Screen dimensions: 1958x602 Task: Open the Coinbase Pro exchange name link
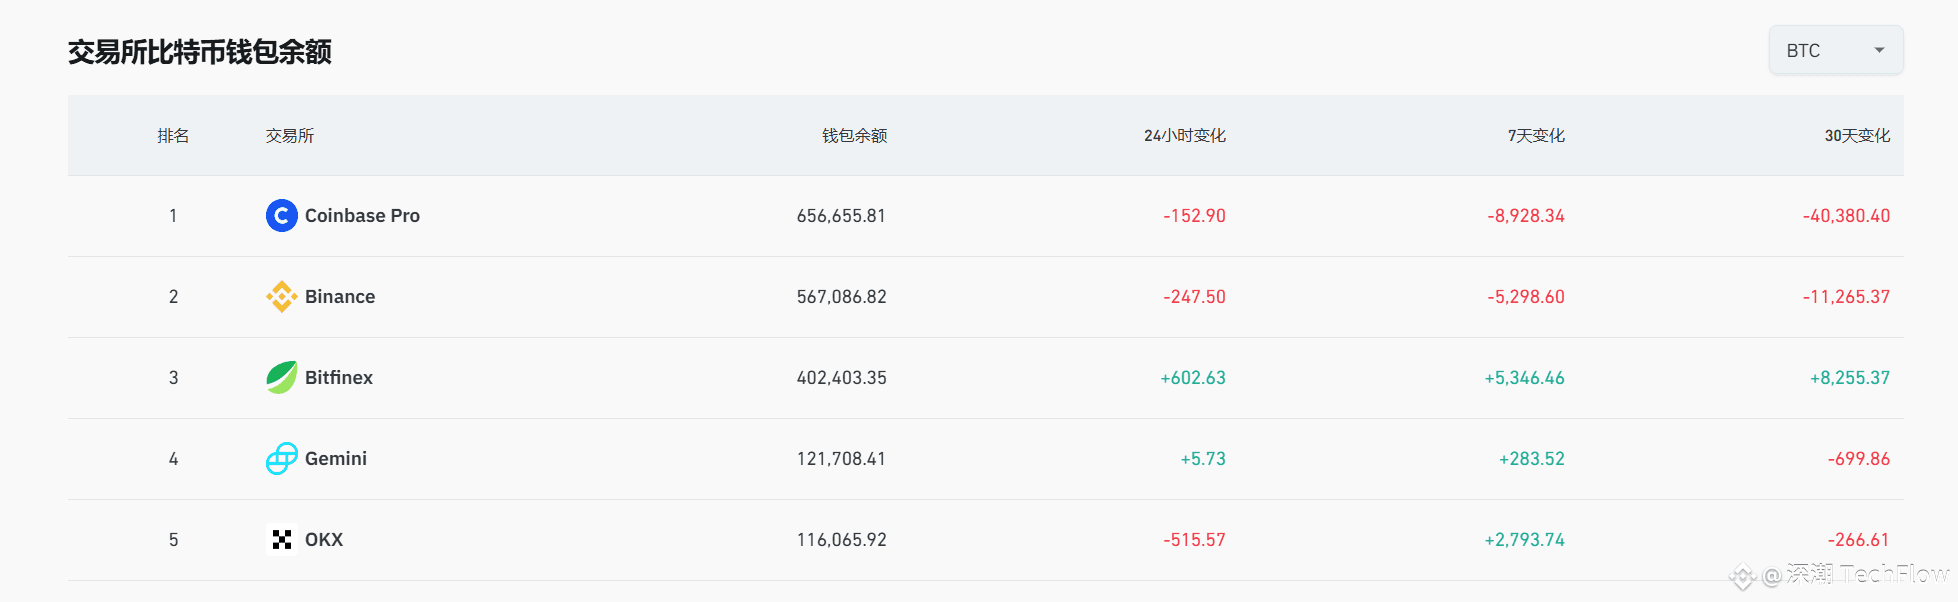362,216
